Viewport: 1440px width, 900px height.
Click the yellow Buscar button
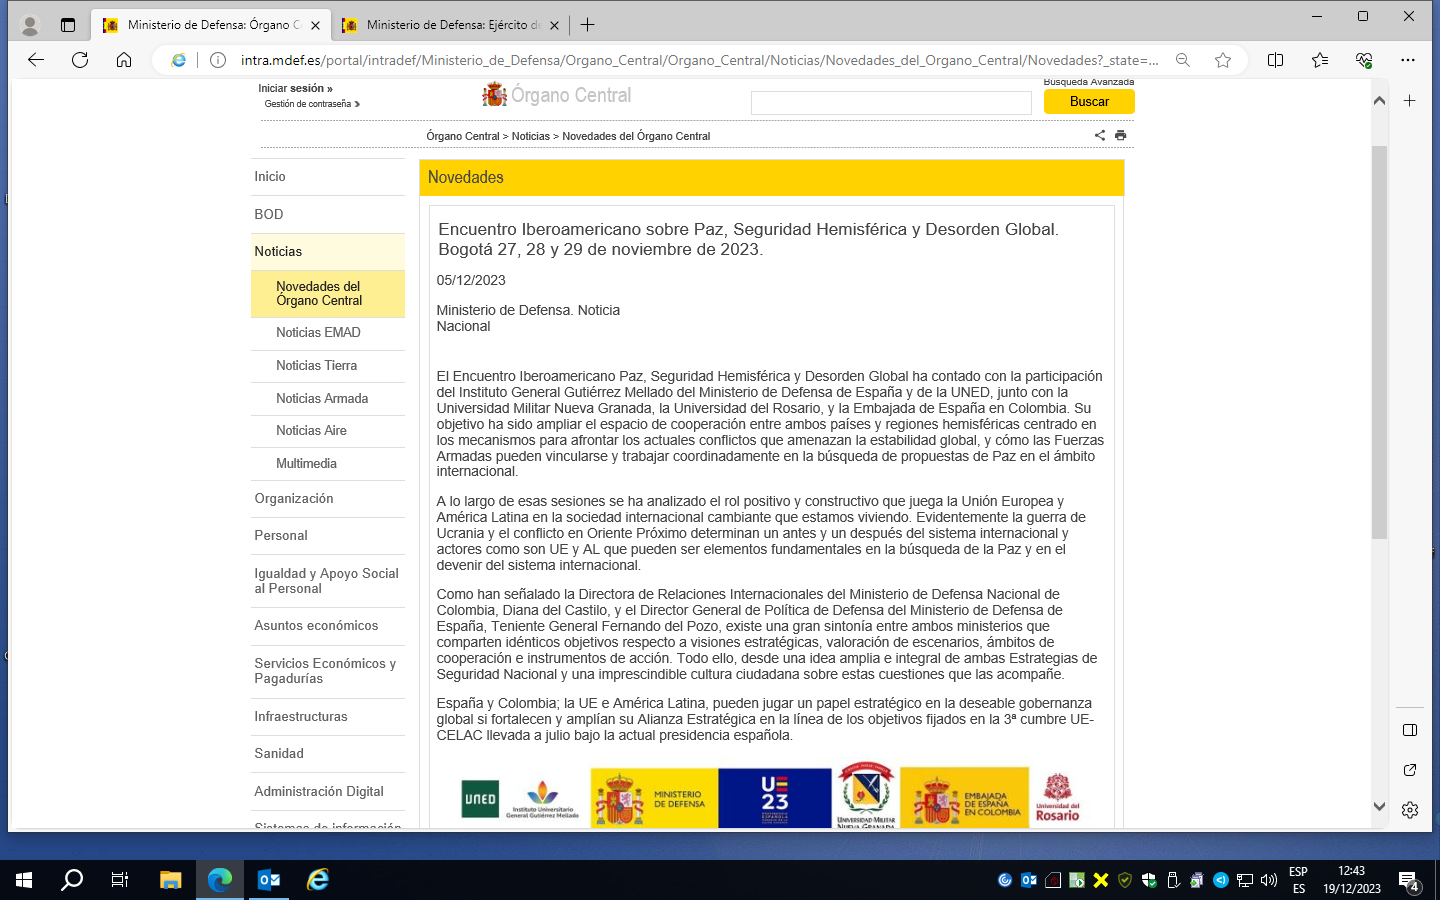tap(1089, 101)
